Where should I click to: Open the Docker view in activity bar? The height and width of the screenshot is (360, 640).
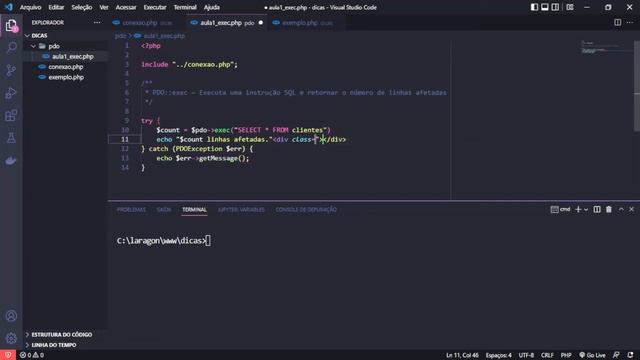tap(11, 161)
